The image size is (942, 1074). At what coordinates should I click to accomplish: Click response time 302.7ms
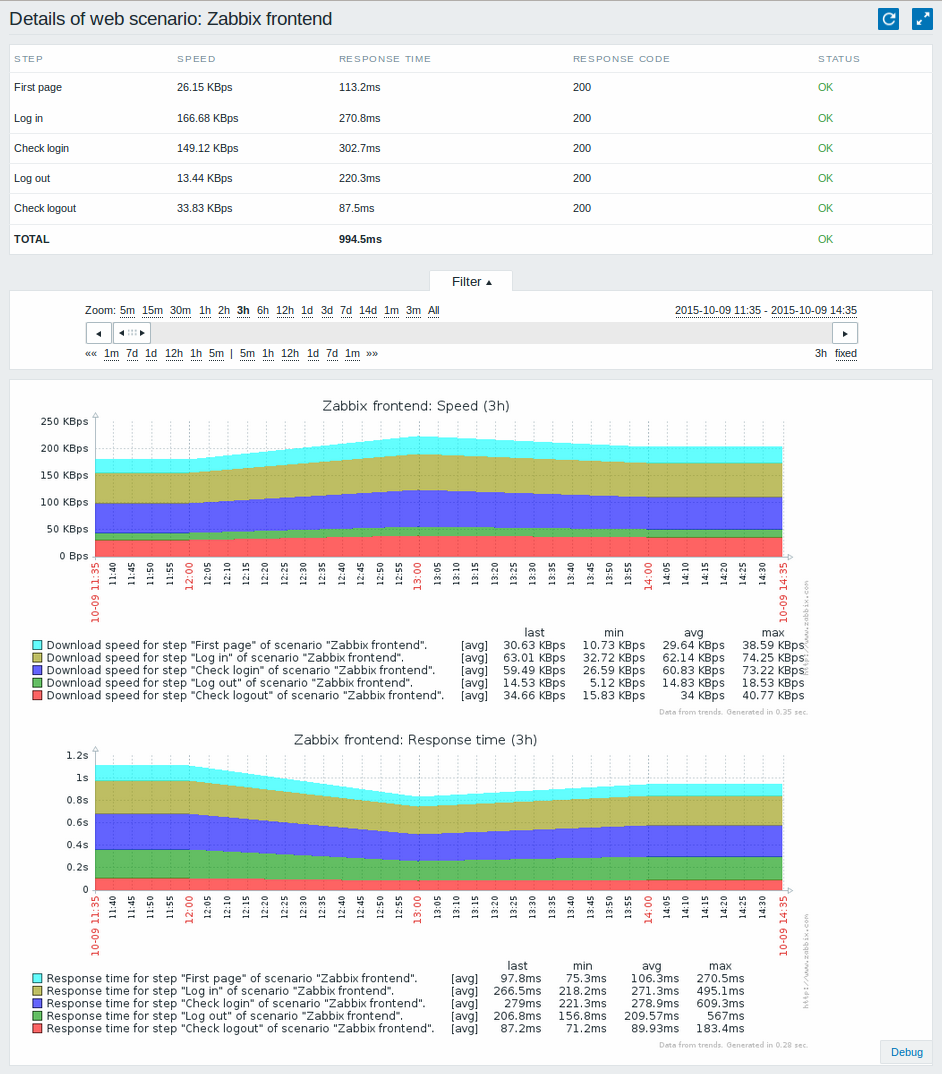[360, 148]
